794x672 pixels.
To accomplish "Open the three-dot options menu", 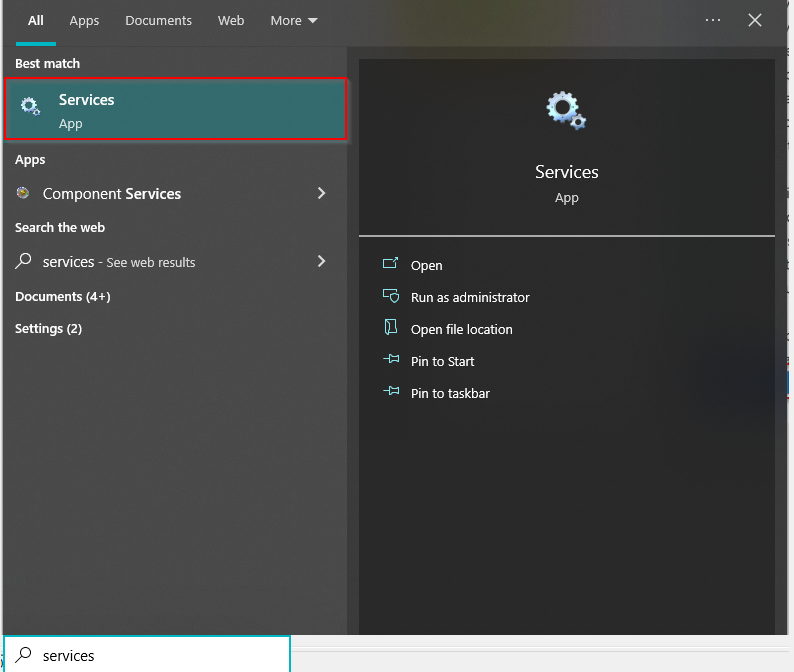I will click(713, 20).
